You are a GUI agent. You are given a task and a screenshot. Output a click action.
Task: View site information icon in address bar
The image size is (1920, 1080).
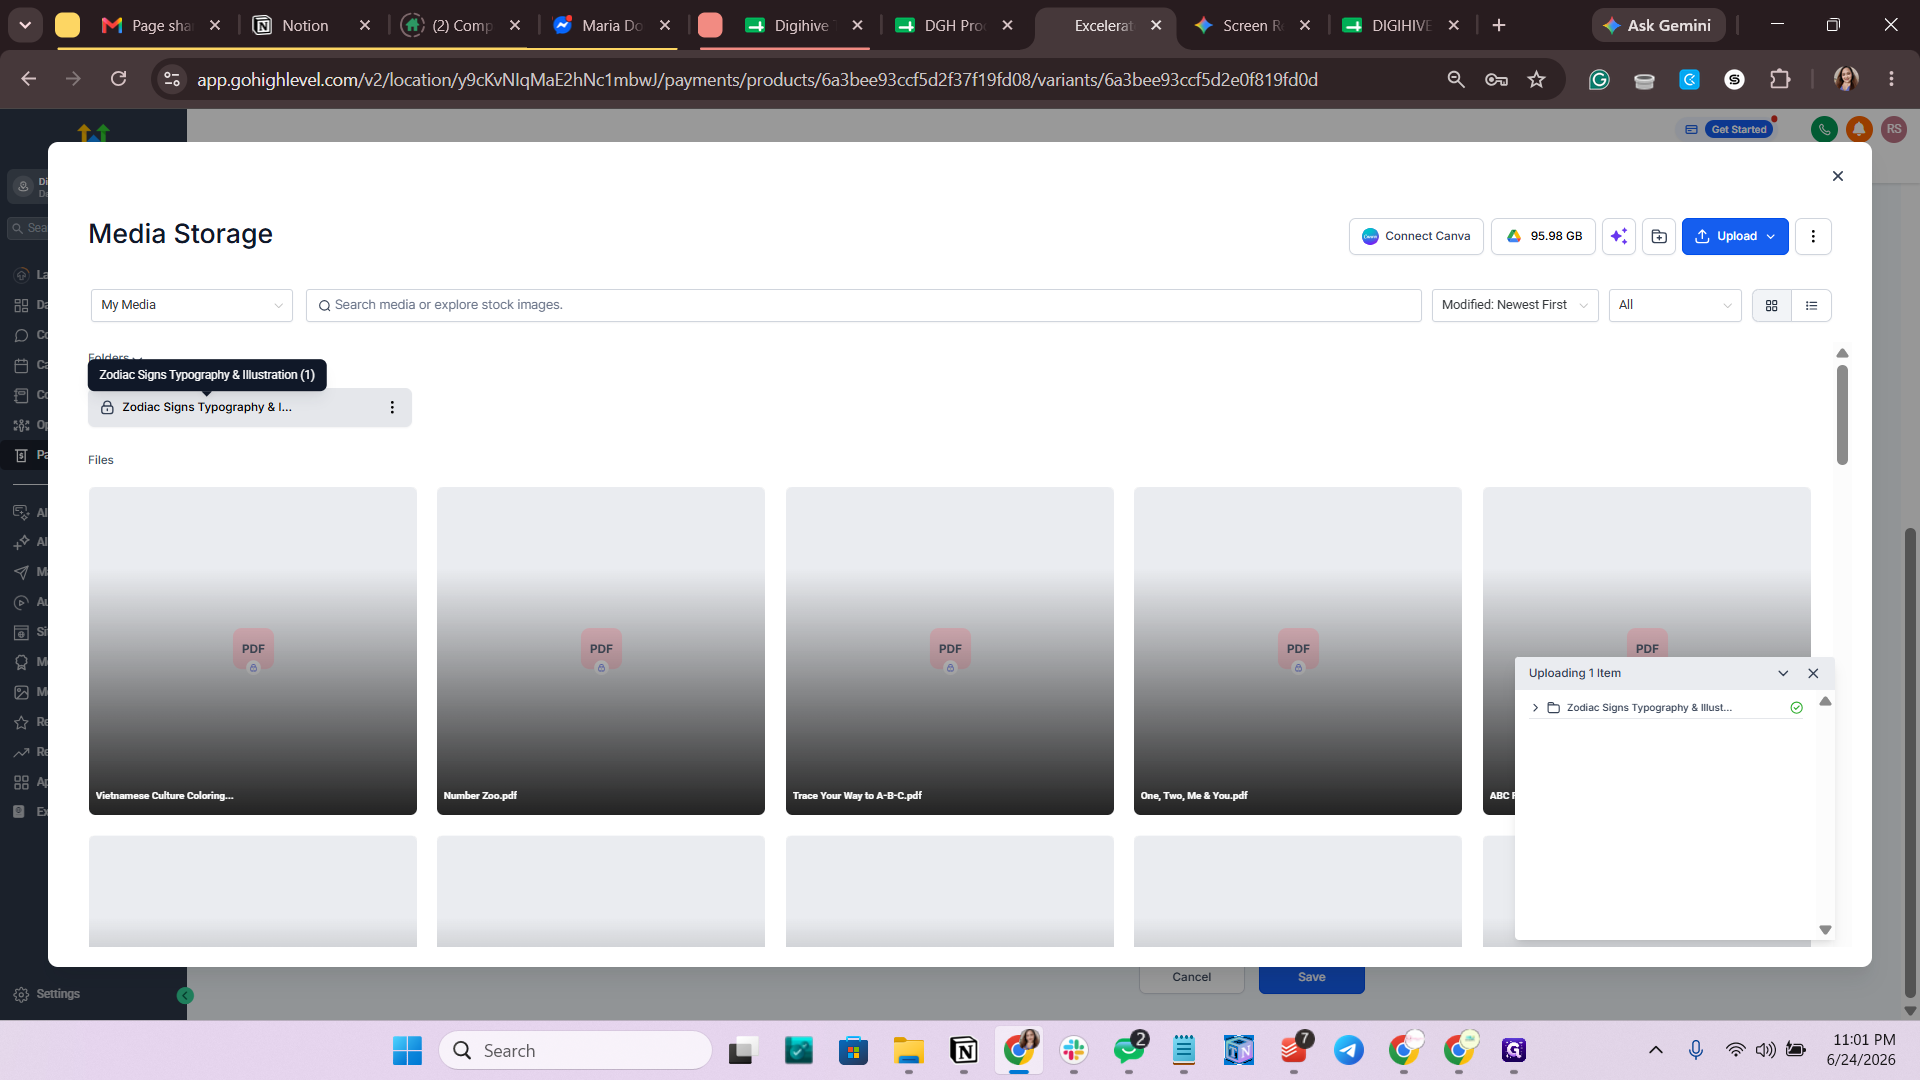[172, 80]
